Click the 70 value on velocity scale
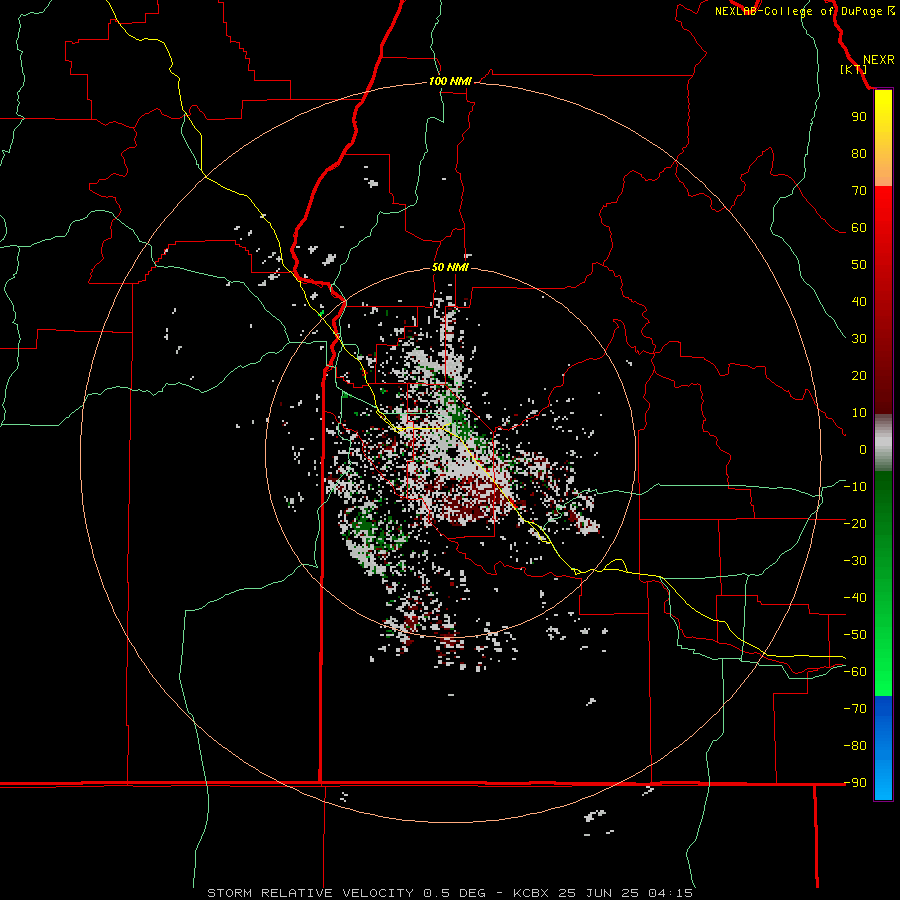900x900 pixels. click(859, 191)
